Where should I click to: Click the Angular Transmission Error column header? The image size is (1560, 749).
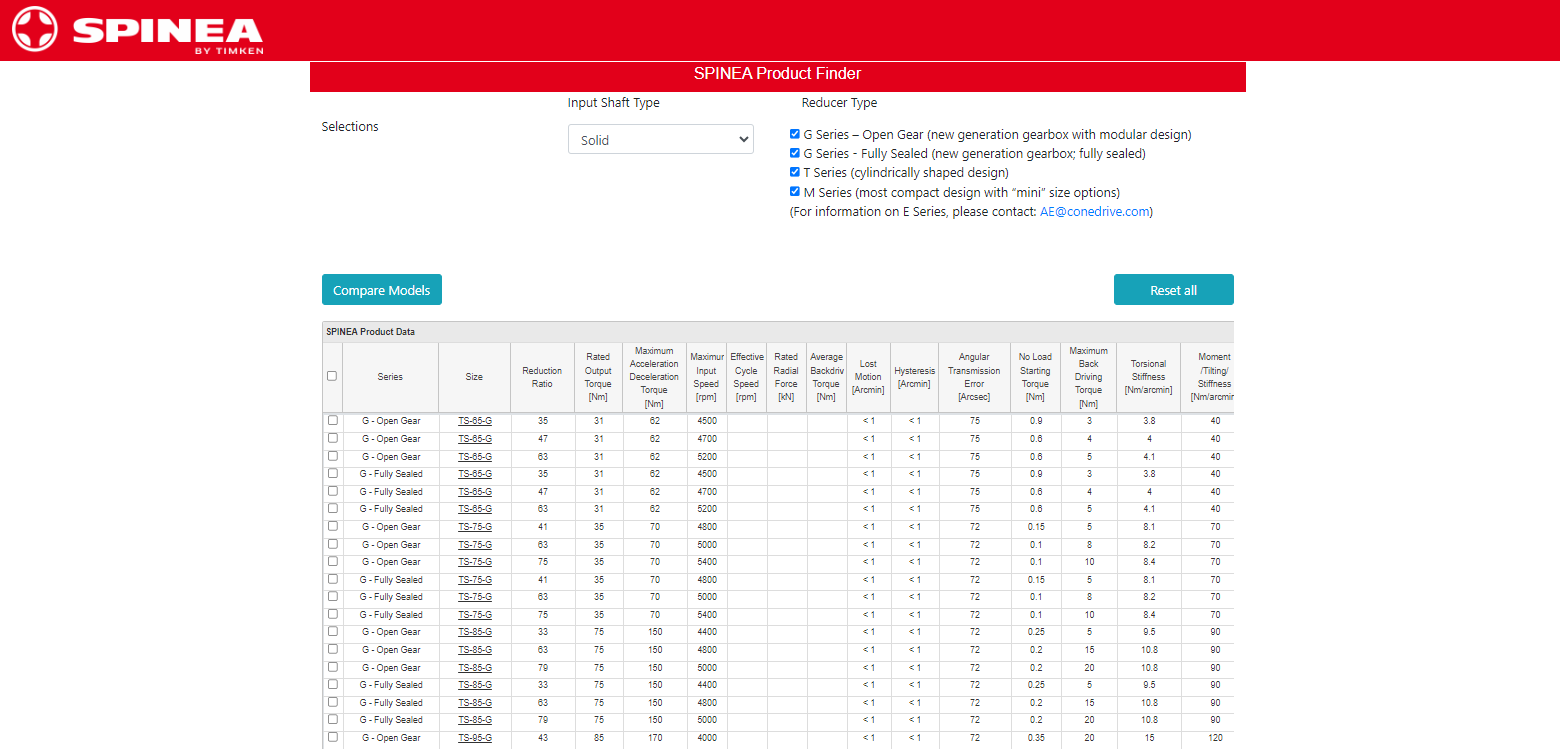tap(974, 377)
